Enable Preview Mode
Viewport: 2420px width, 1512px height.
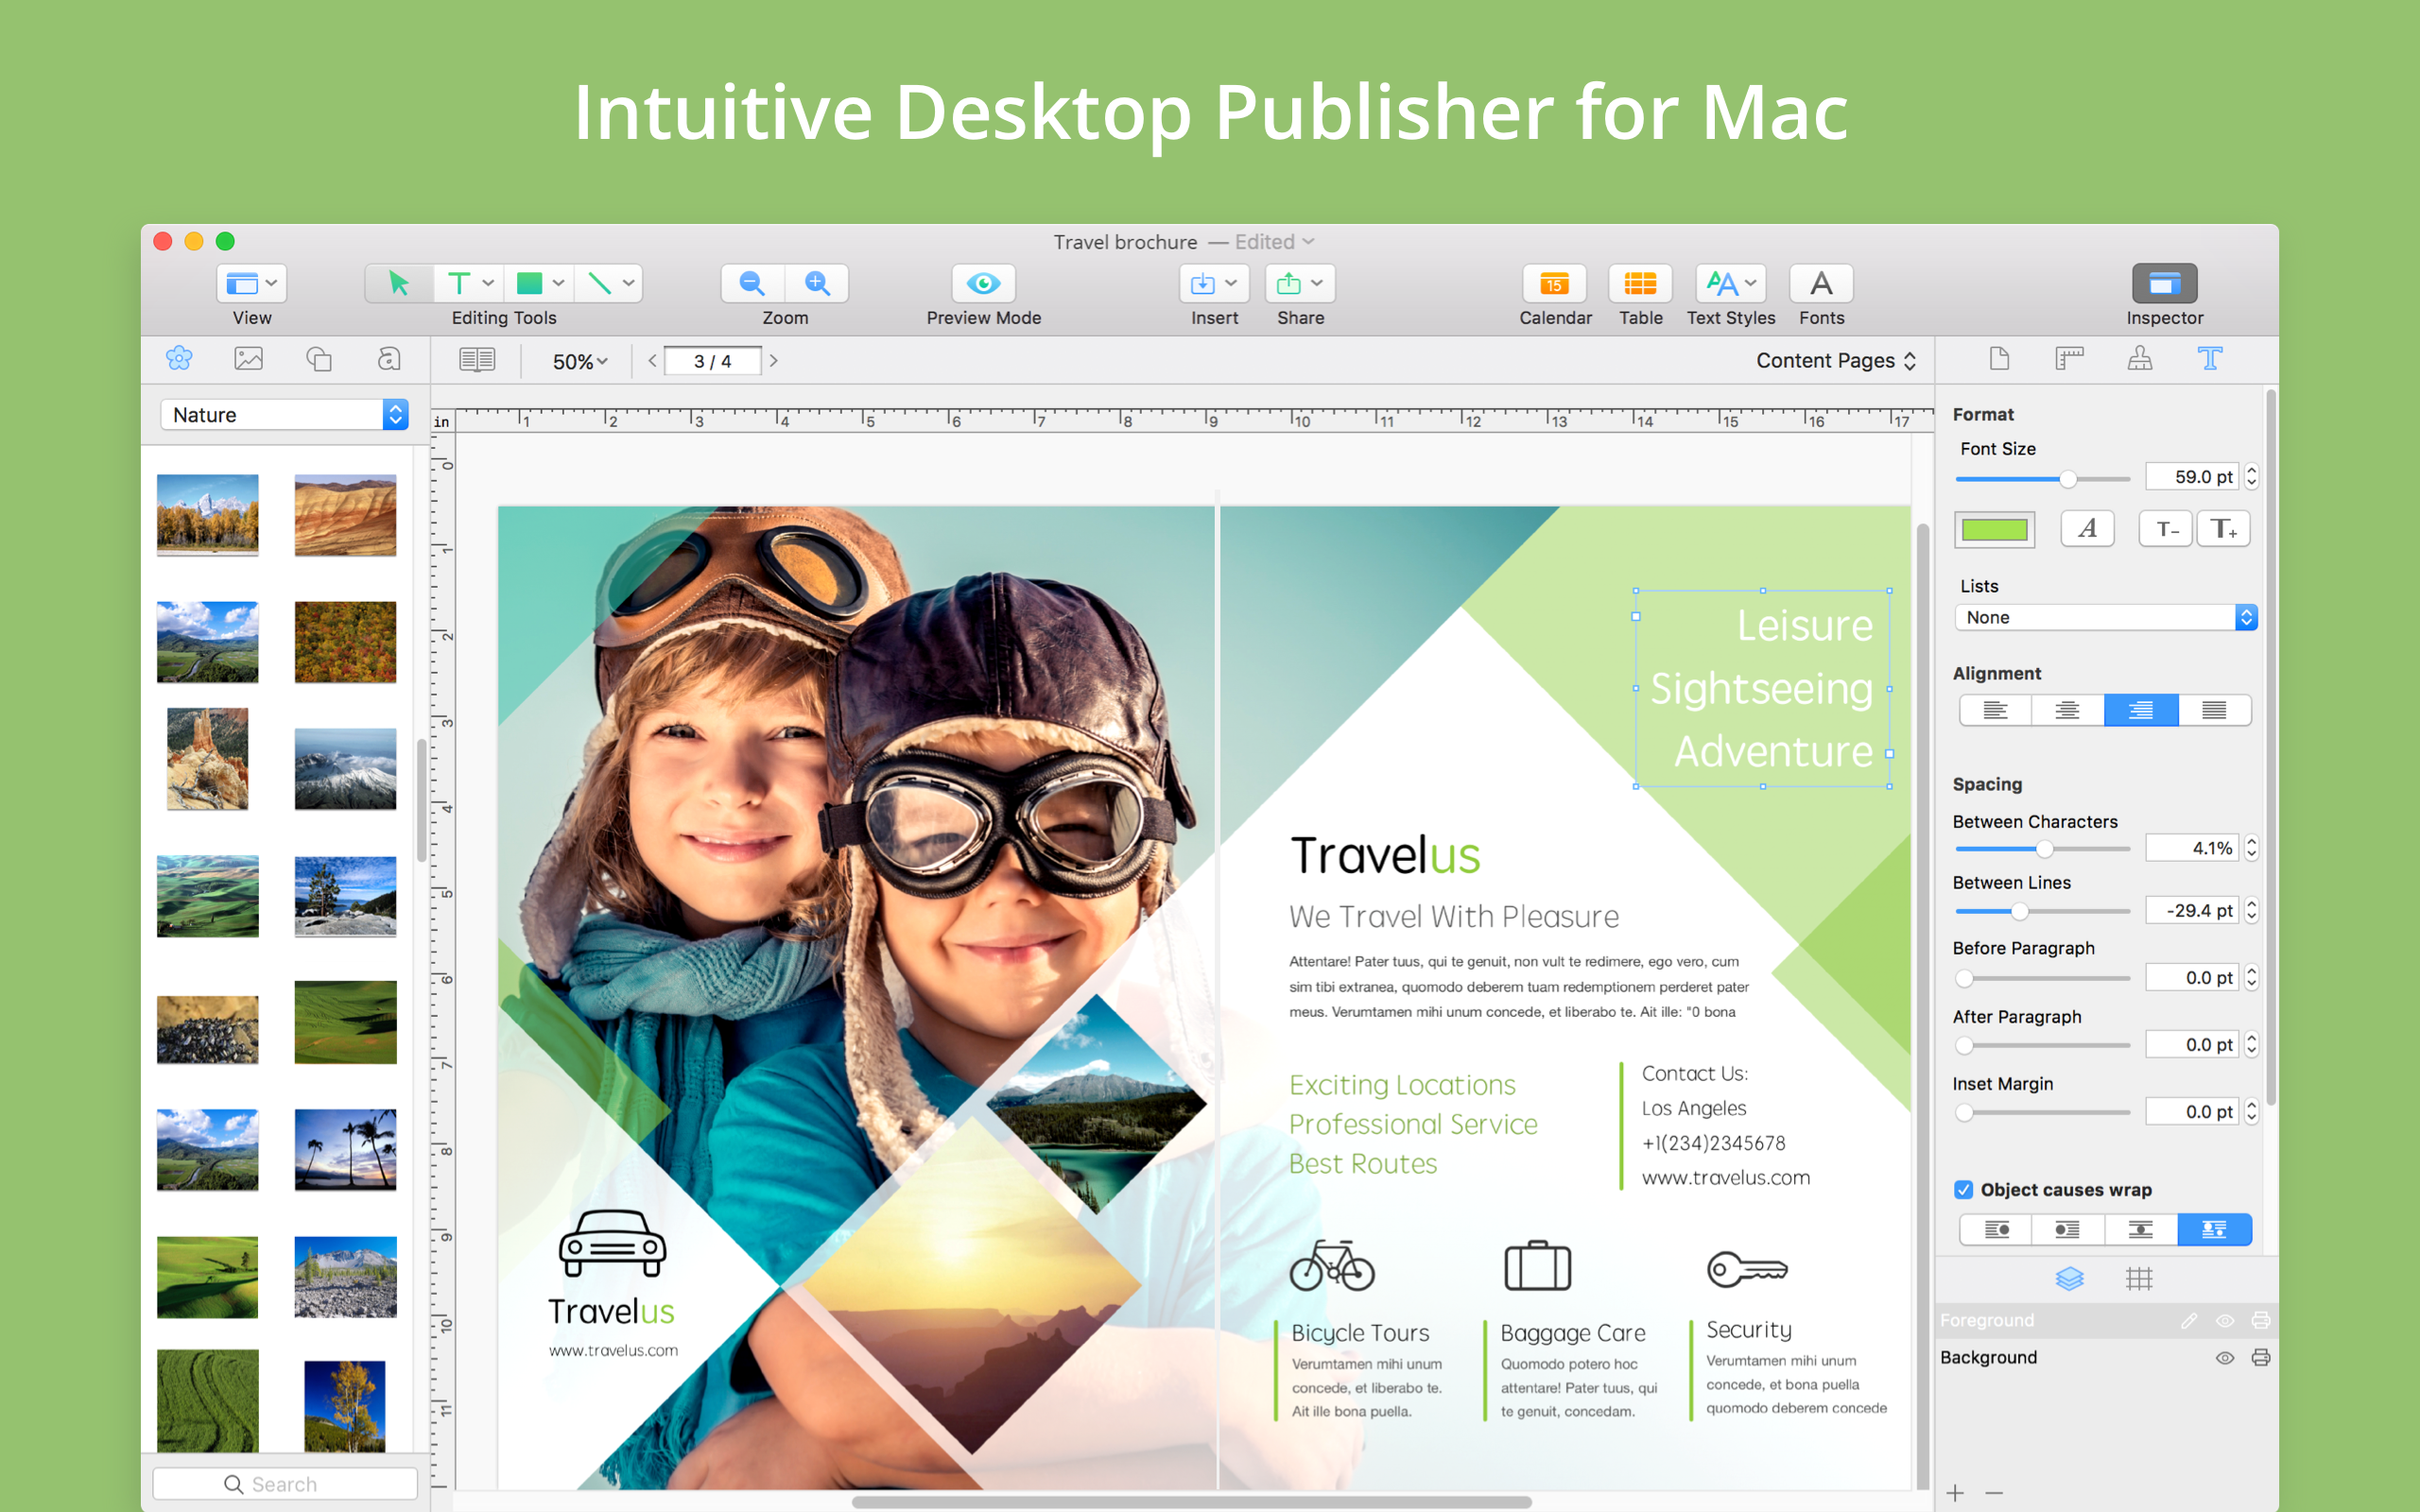point(983,283)
